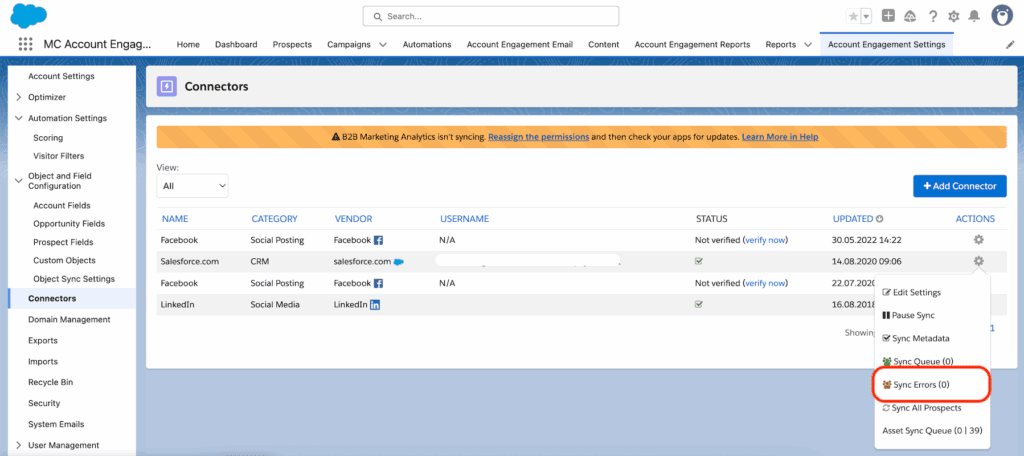Open the App Launcher grid icon
This screenshot has height=456, width=1024.
pyautogui.click(x=25, y=44)
